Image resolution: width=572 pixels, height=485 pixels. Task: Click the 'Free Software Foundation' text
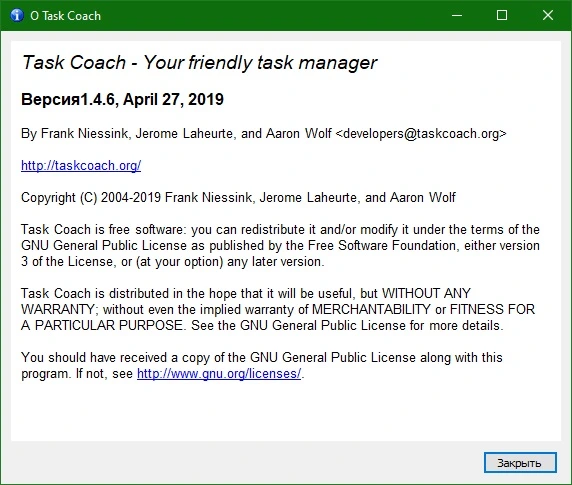[382, 245]
